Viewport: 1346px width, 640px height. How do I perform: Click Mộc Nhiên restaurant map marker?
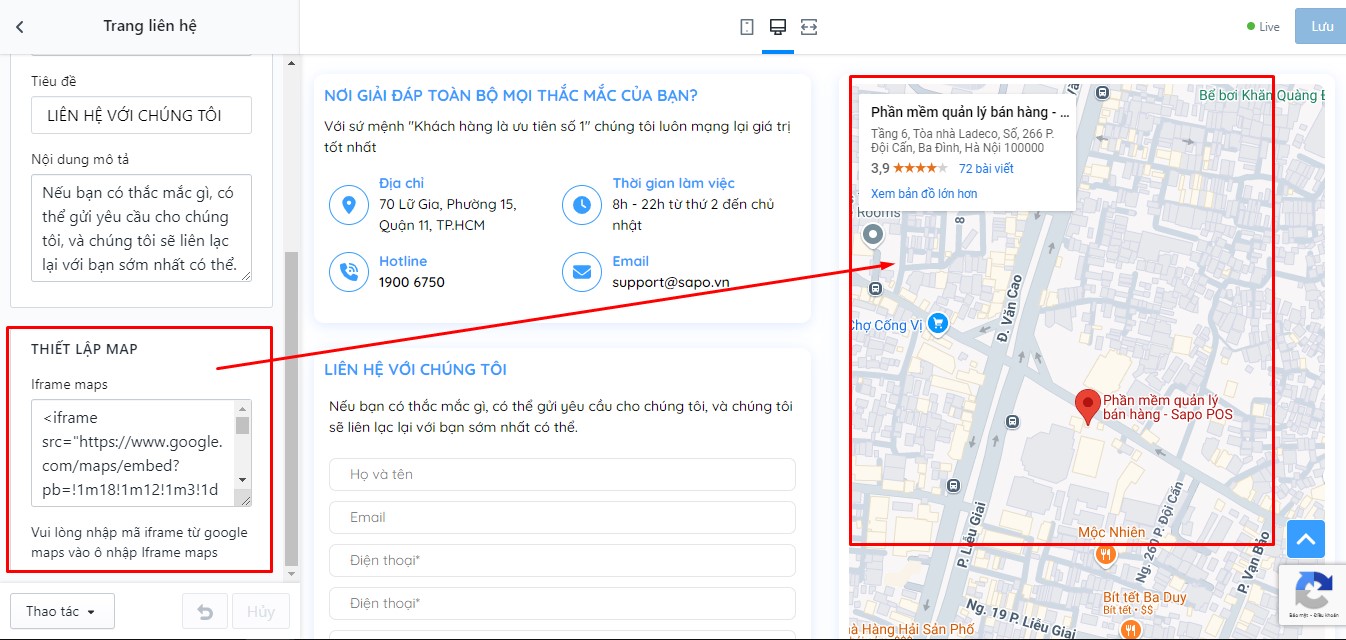point(1105,552)
